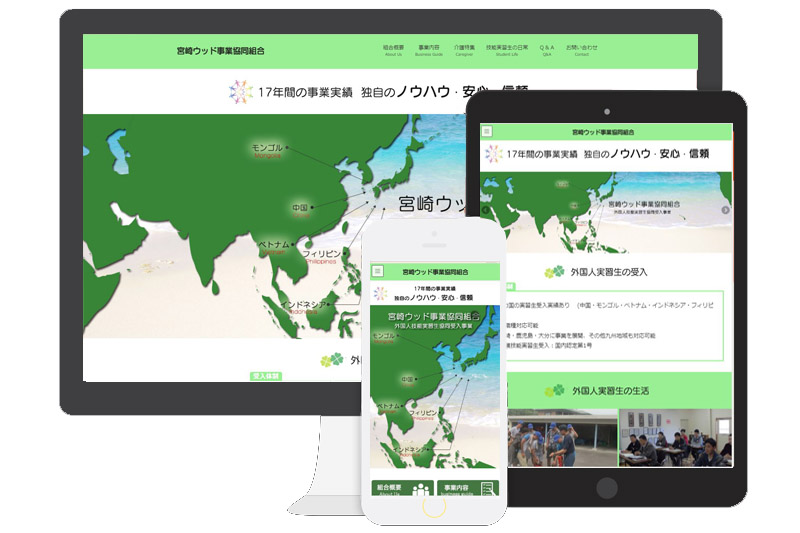
Task: Click the モンゴル label on phone map
Action: pyautogui.click(x=384, y=338)
